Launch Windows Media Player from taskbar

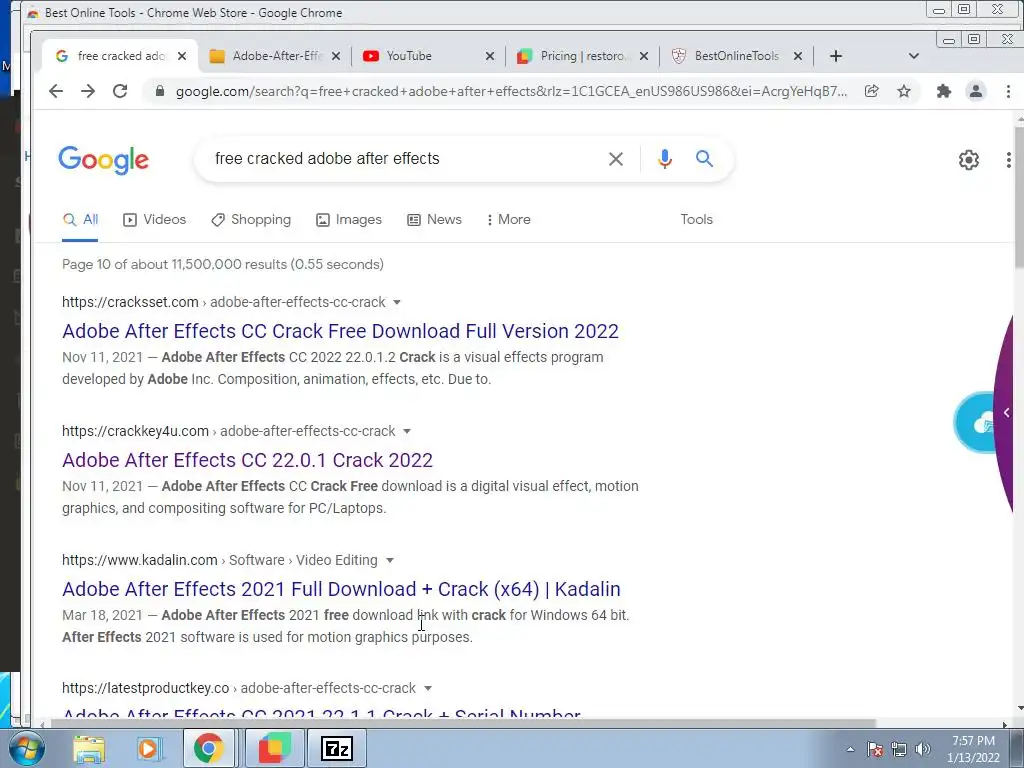pyautogui.click(x=148, y=748)
